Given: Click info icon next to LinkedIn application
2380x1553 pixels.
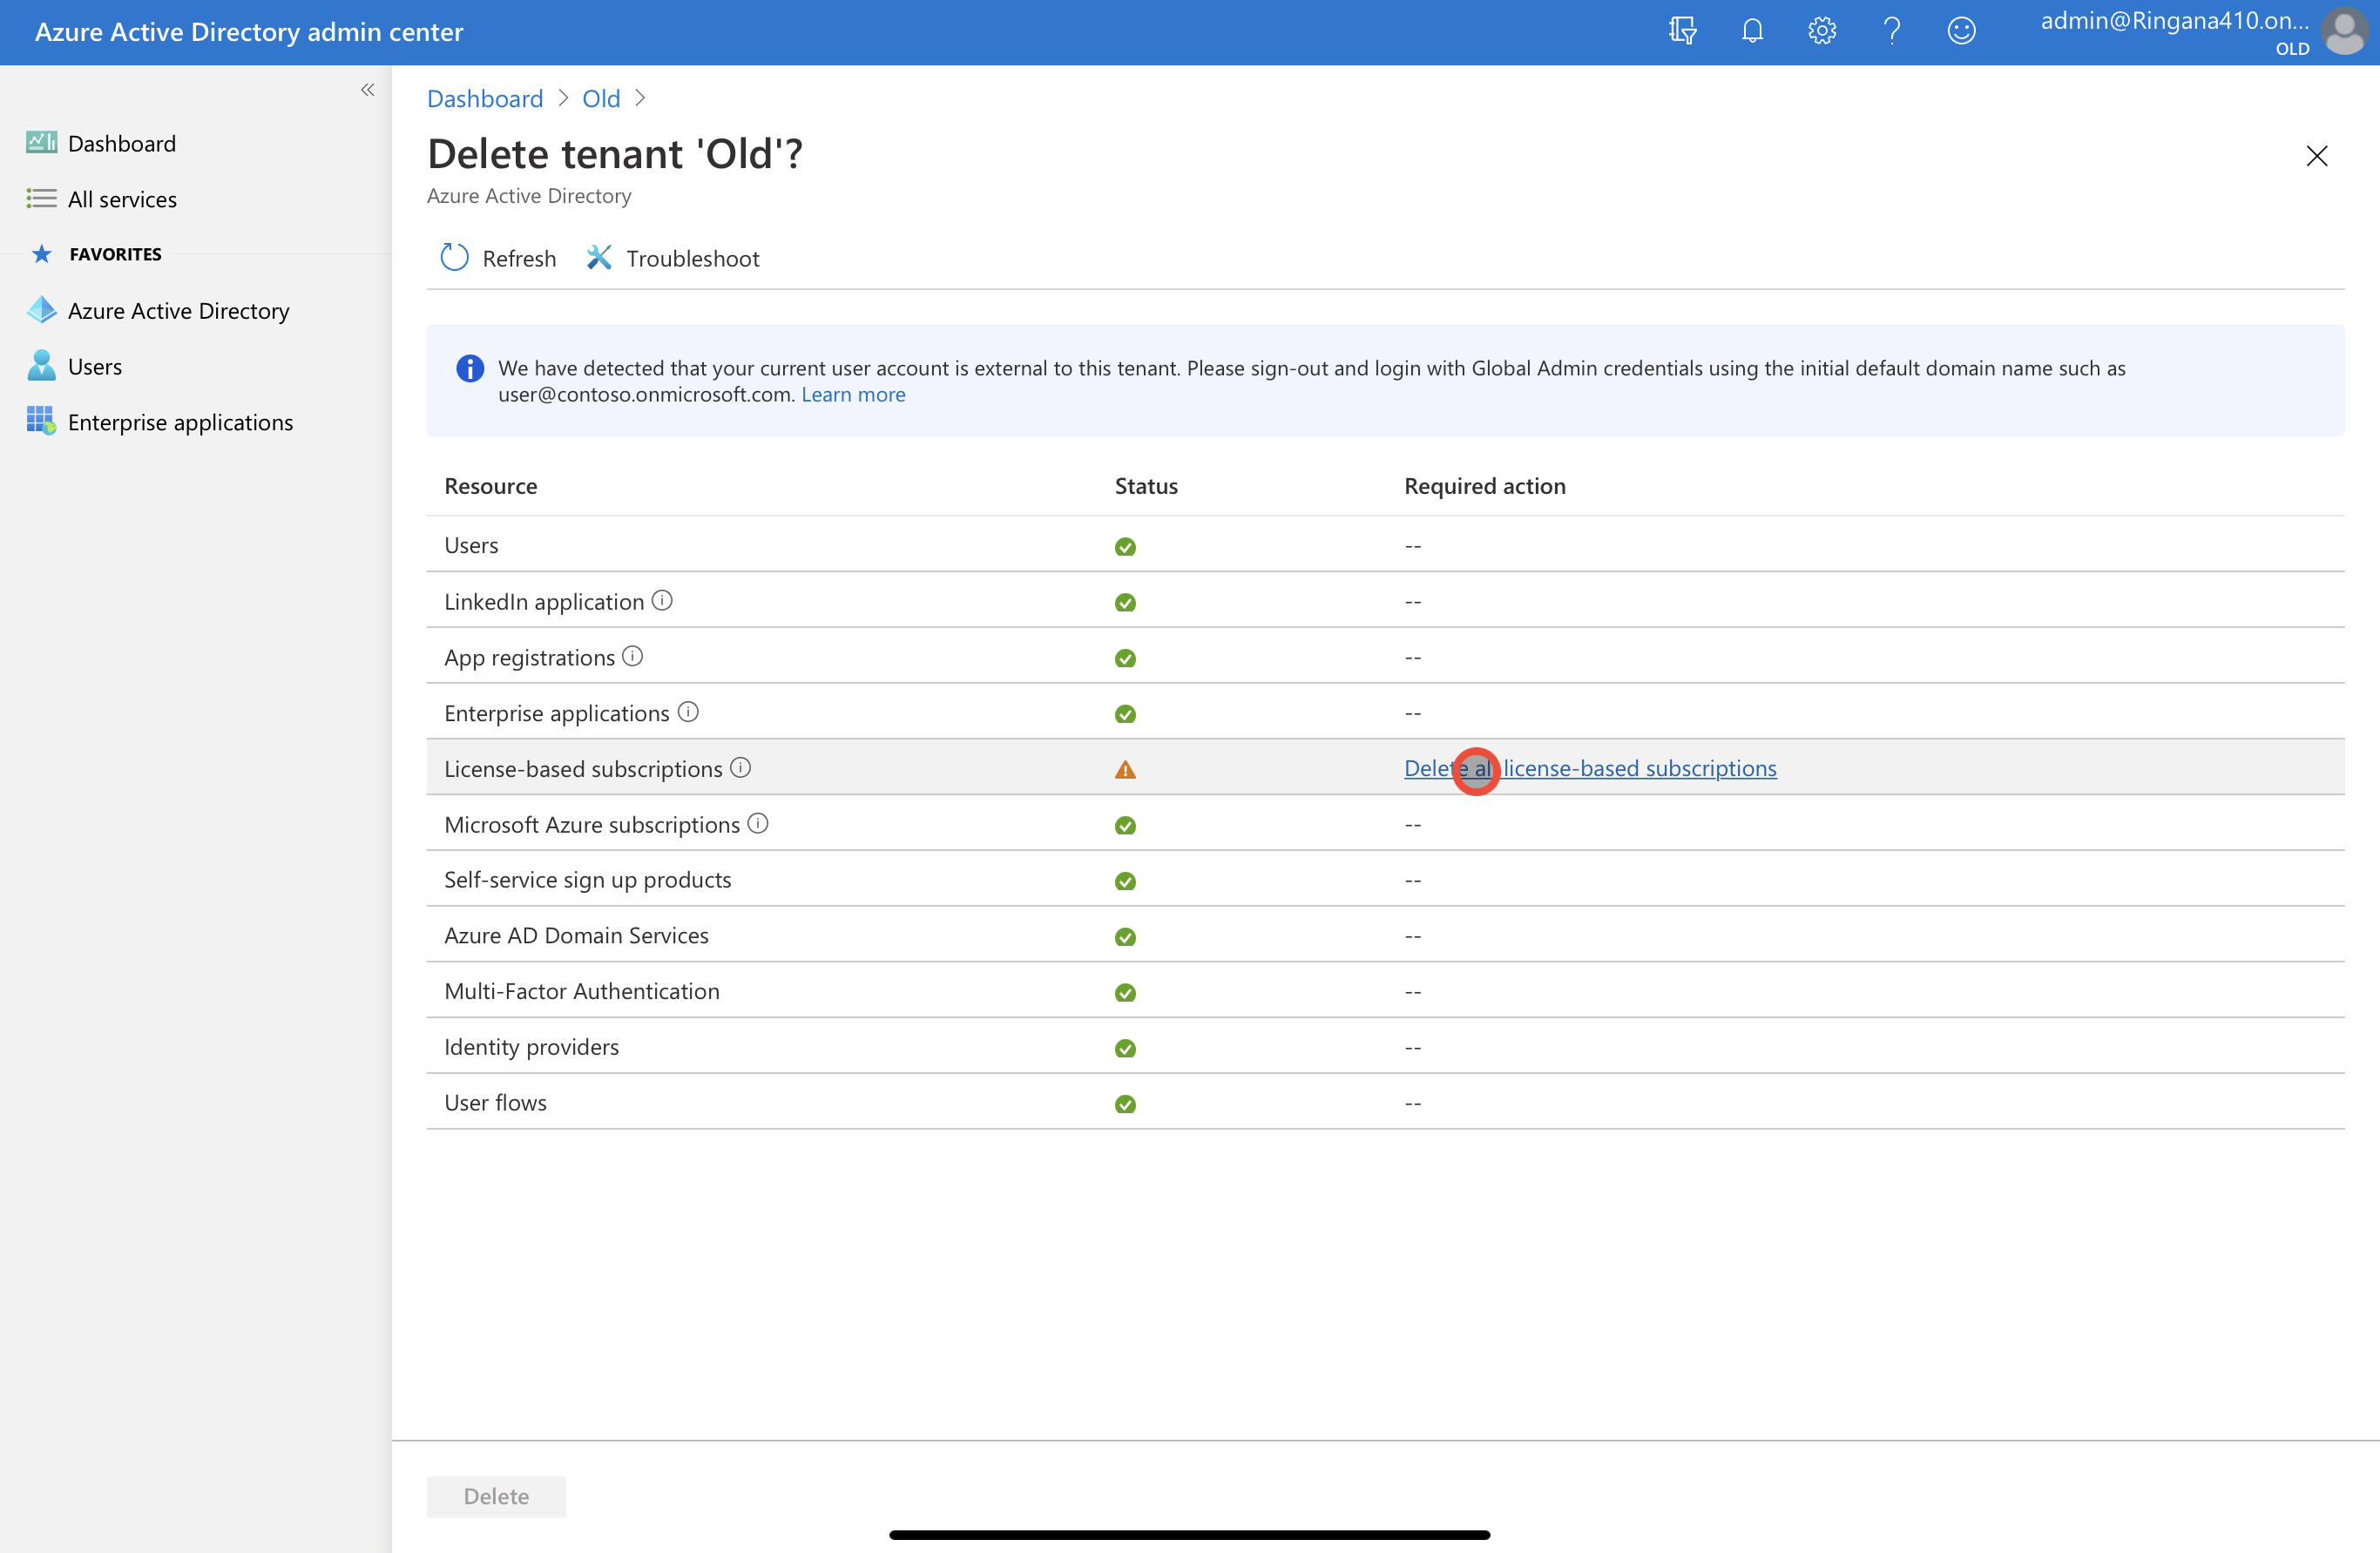Looking at the screenshot, I should pyautogui.click(x=662, y=600).
